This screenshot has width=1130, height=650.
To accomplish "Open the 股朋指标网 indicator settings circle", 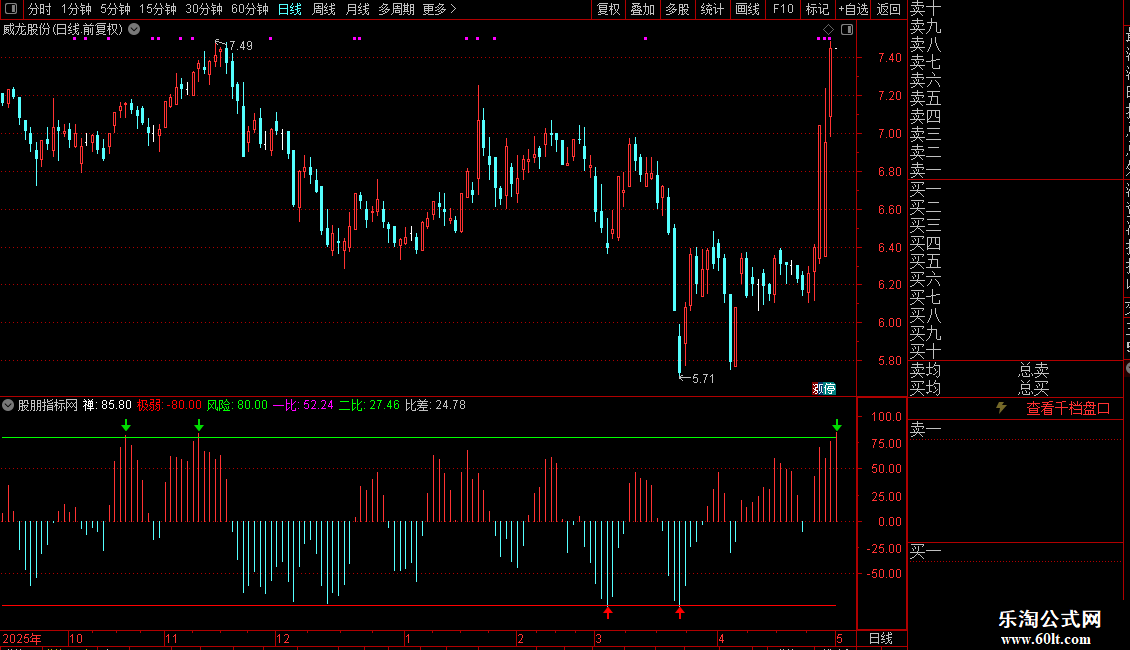I will click(x=8, y=405).
